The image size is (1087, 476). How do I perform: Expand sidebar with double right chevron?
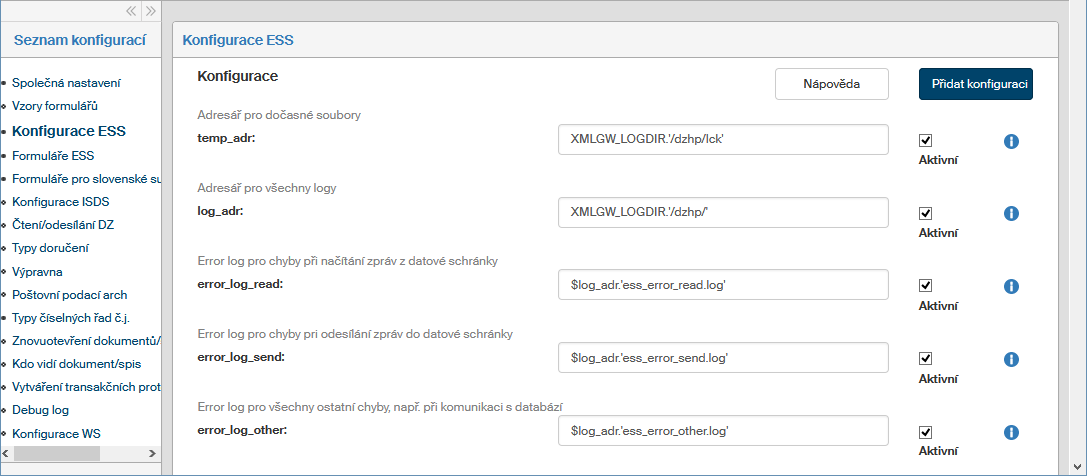tap(150, 11)
